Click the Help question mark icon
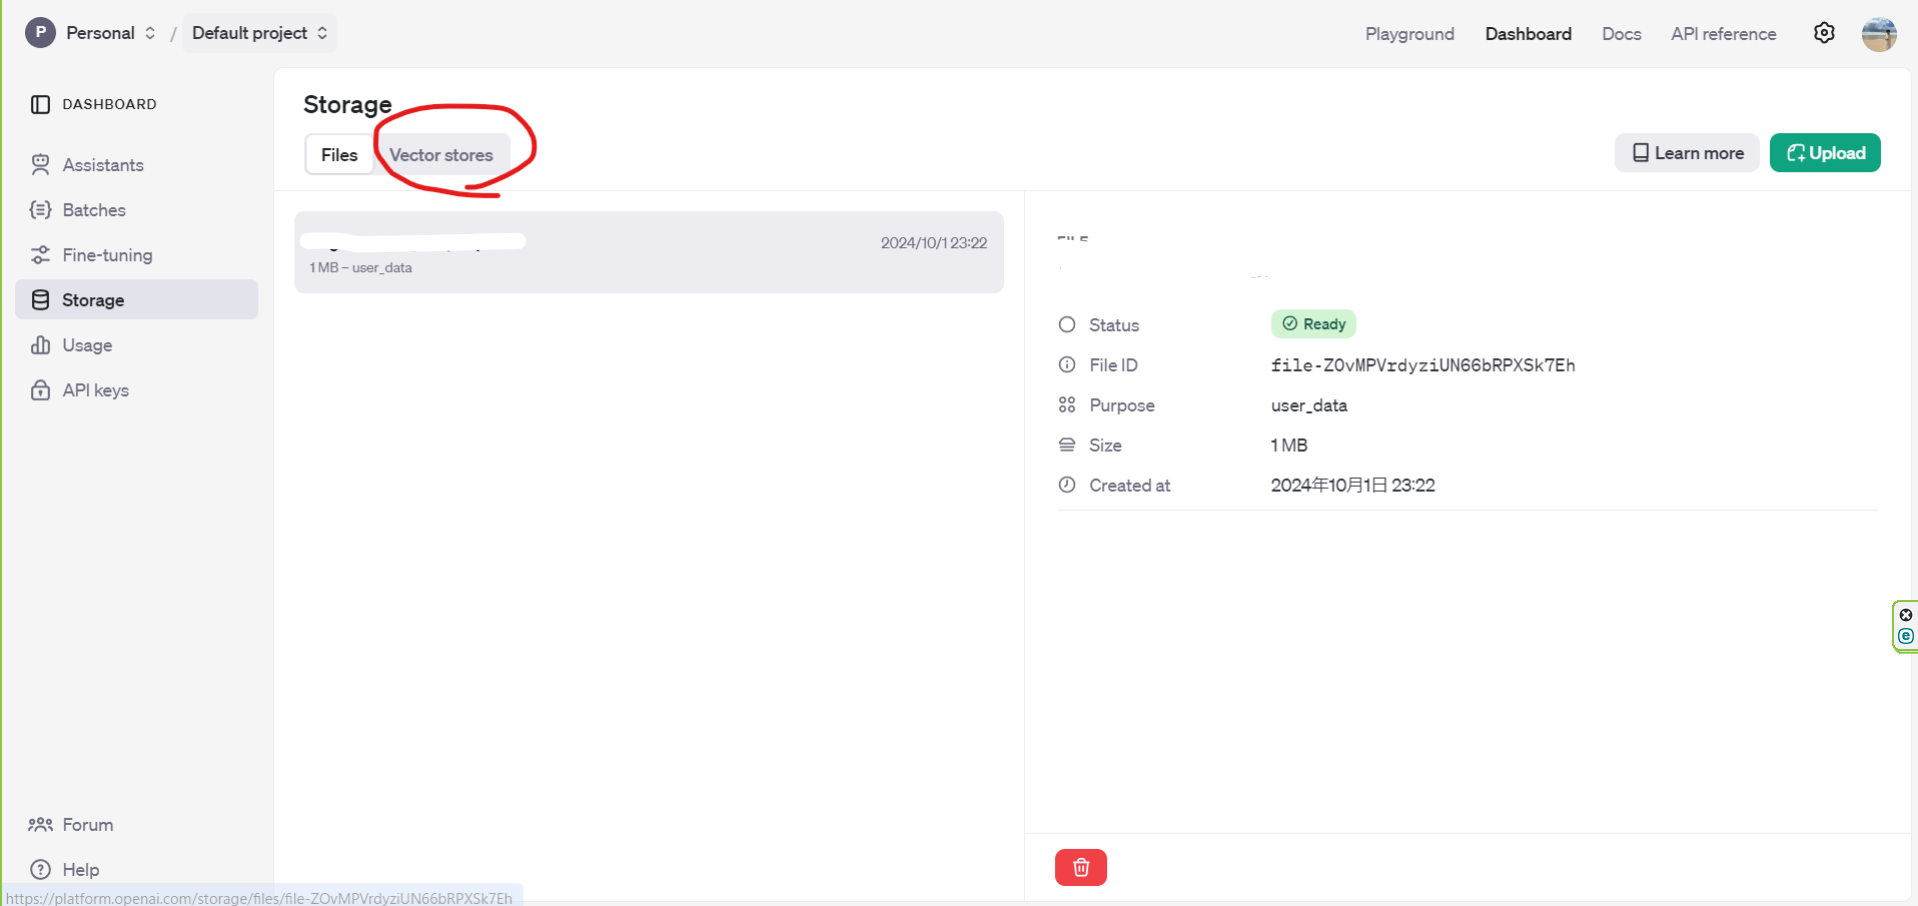 tap(40, 870)
